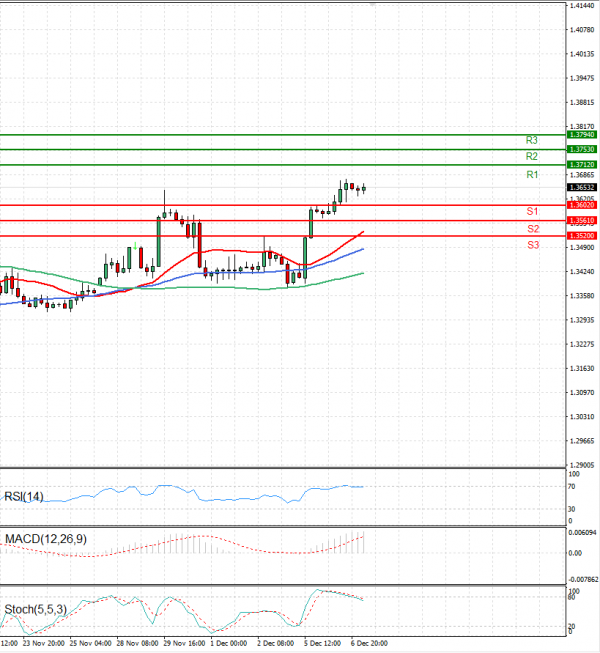Click the 25 Nov 04:00 time label
This screenshot has height=653, width=600.
coord(90,643)
